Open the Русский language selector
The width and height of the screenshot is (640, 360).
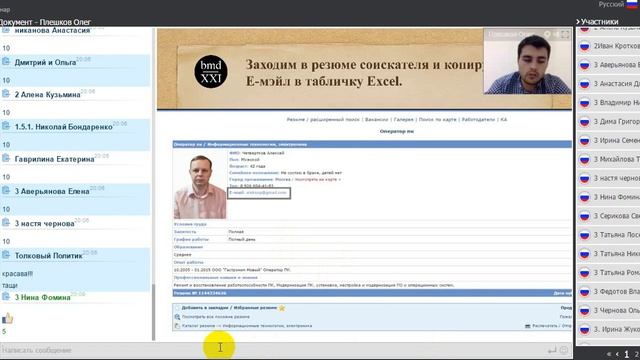click(x=618, y=4)
